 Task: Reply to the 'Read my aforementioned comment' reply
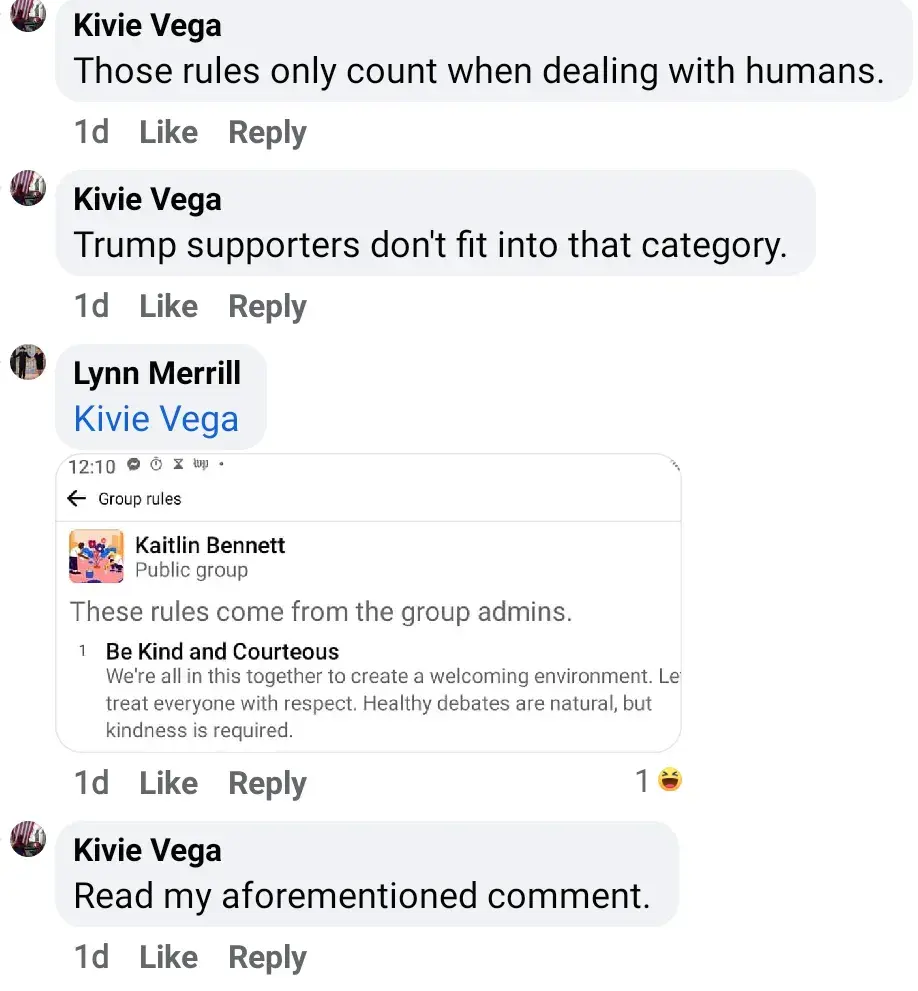click(x=267, y=958)
